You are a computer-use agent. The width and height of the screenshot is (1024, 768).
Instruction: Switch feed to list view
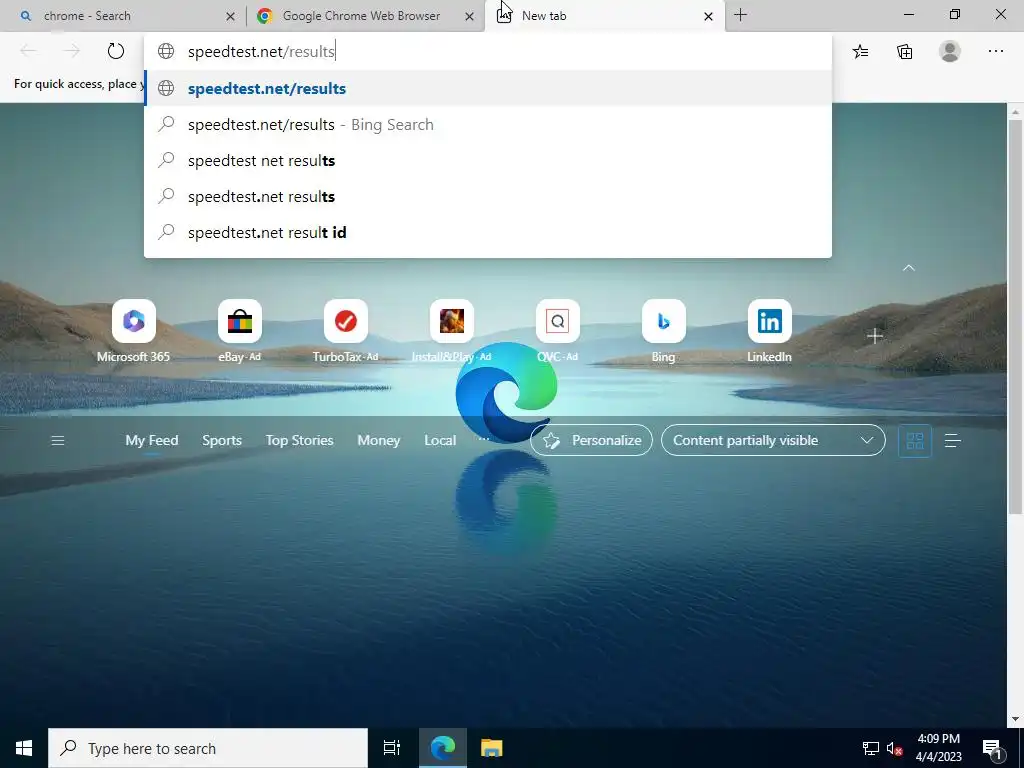click(x=953, y=441)
